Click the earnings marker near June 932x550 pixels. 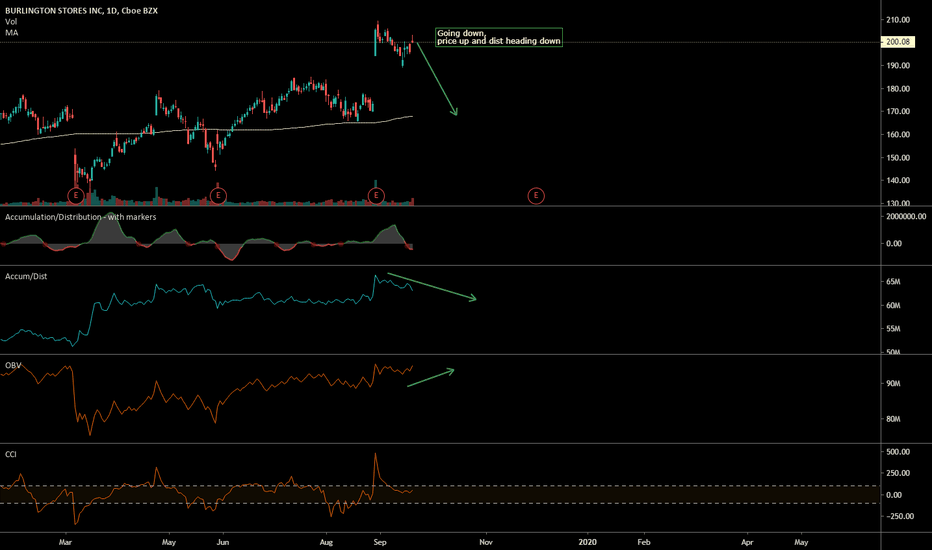(x=218, y=195)
